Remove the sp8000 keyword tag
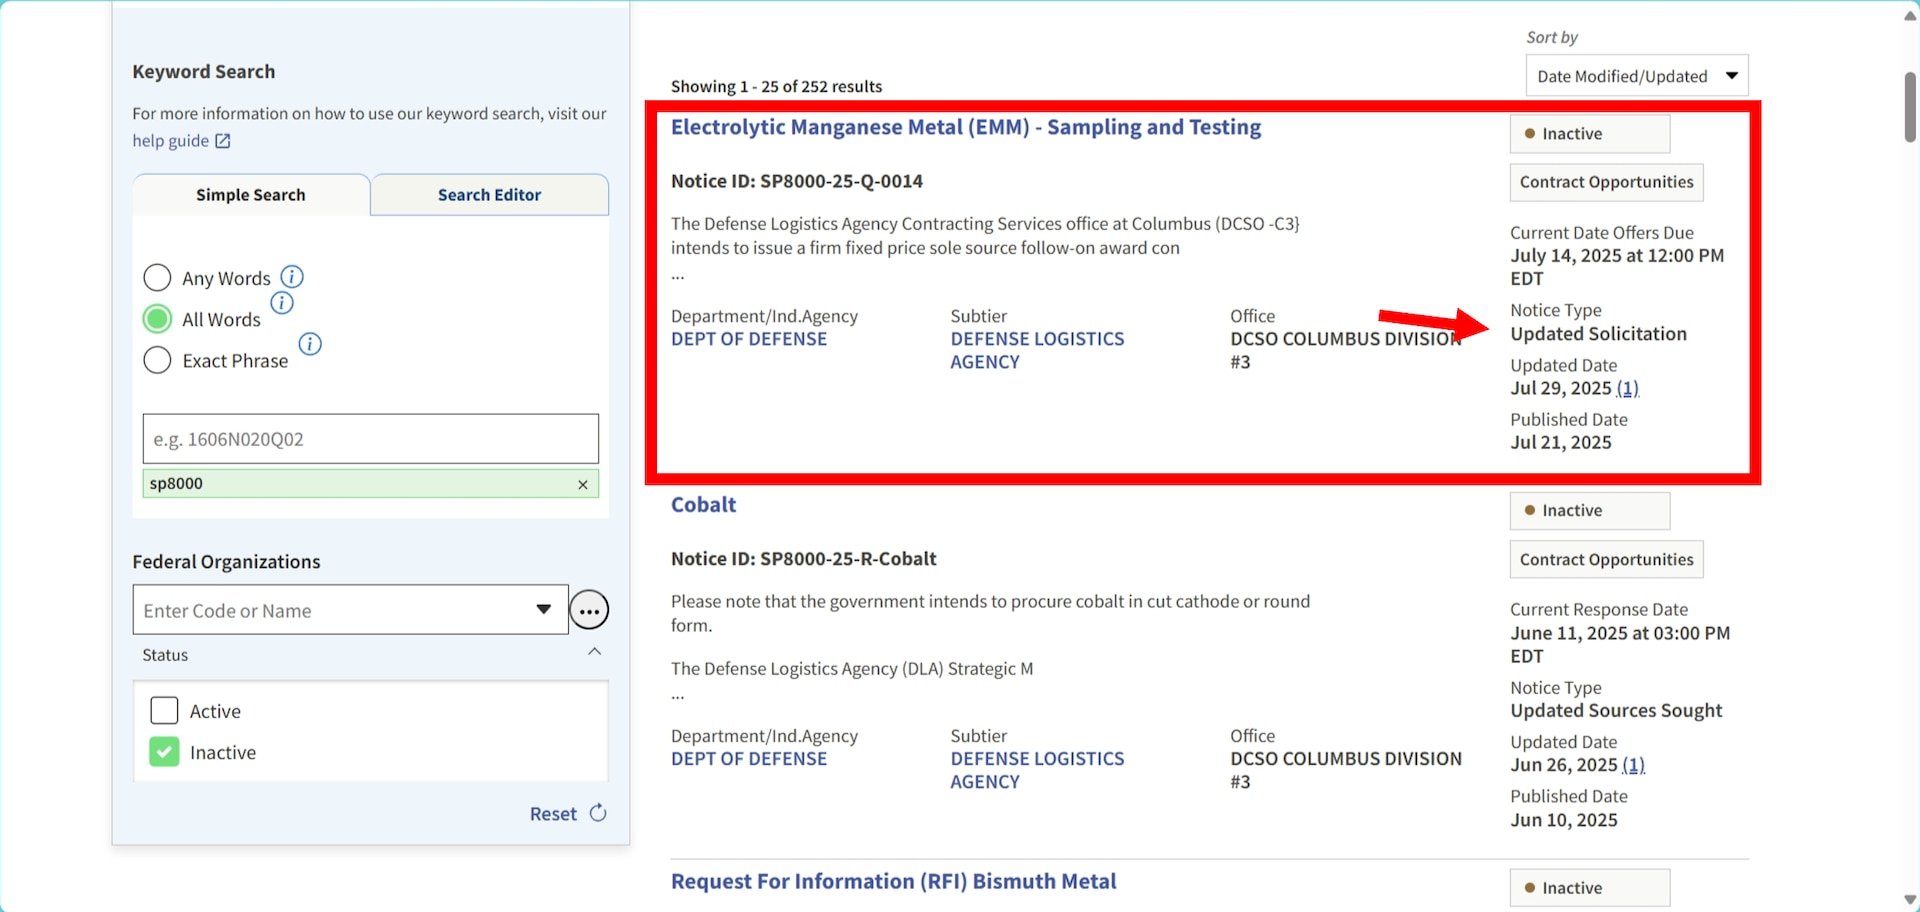Viewport: 1920px width, 912px height. coord(583,485)
